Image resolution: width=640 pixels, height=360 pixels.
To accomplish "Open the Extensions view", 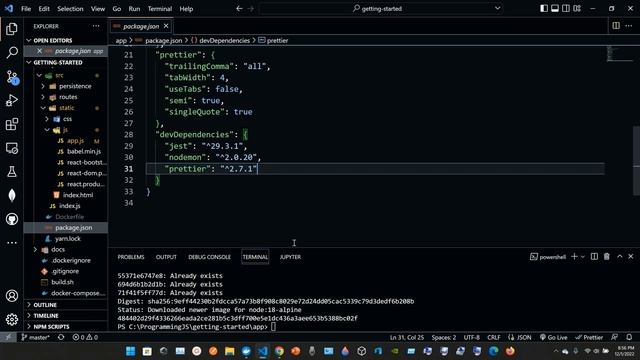I will [x=12, y=124].
